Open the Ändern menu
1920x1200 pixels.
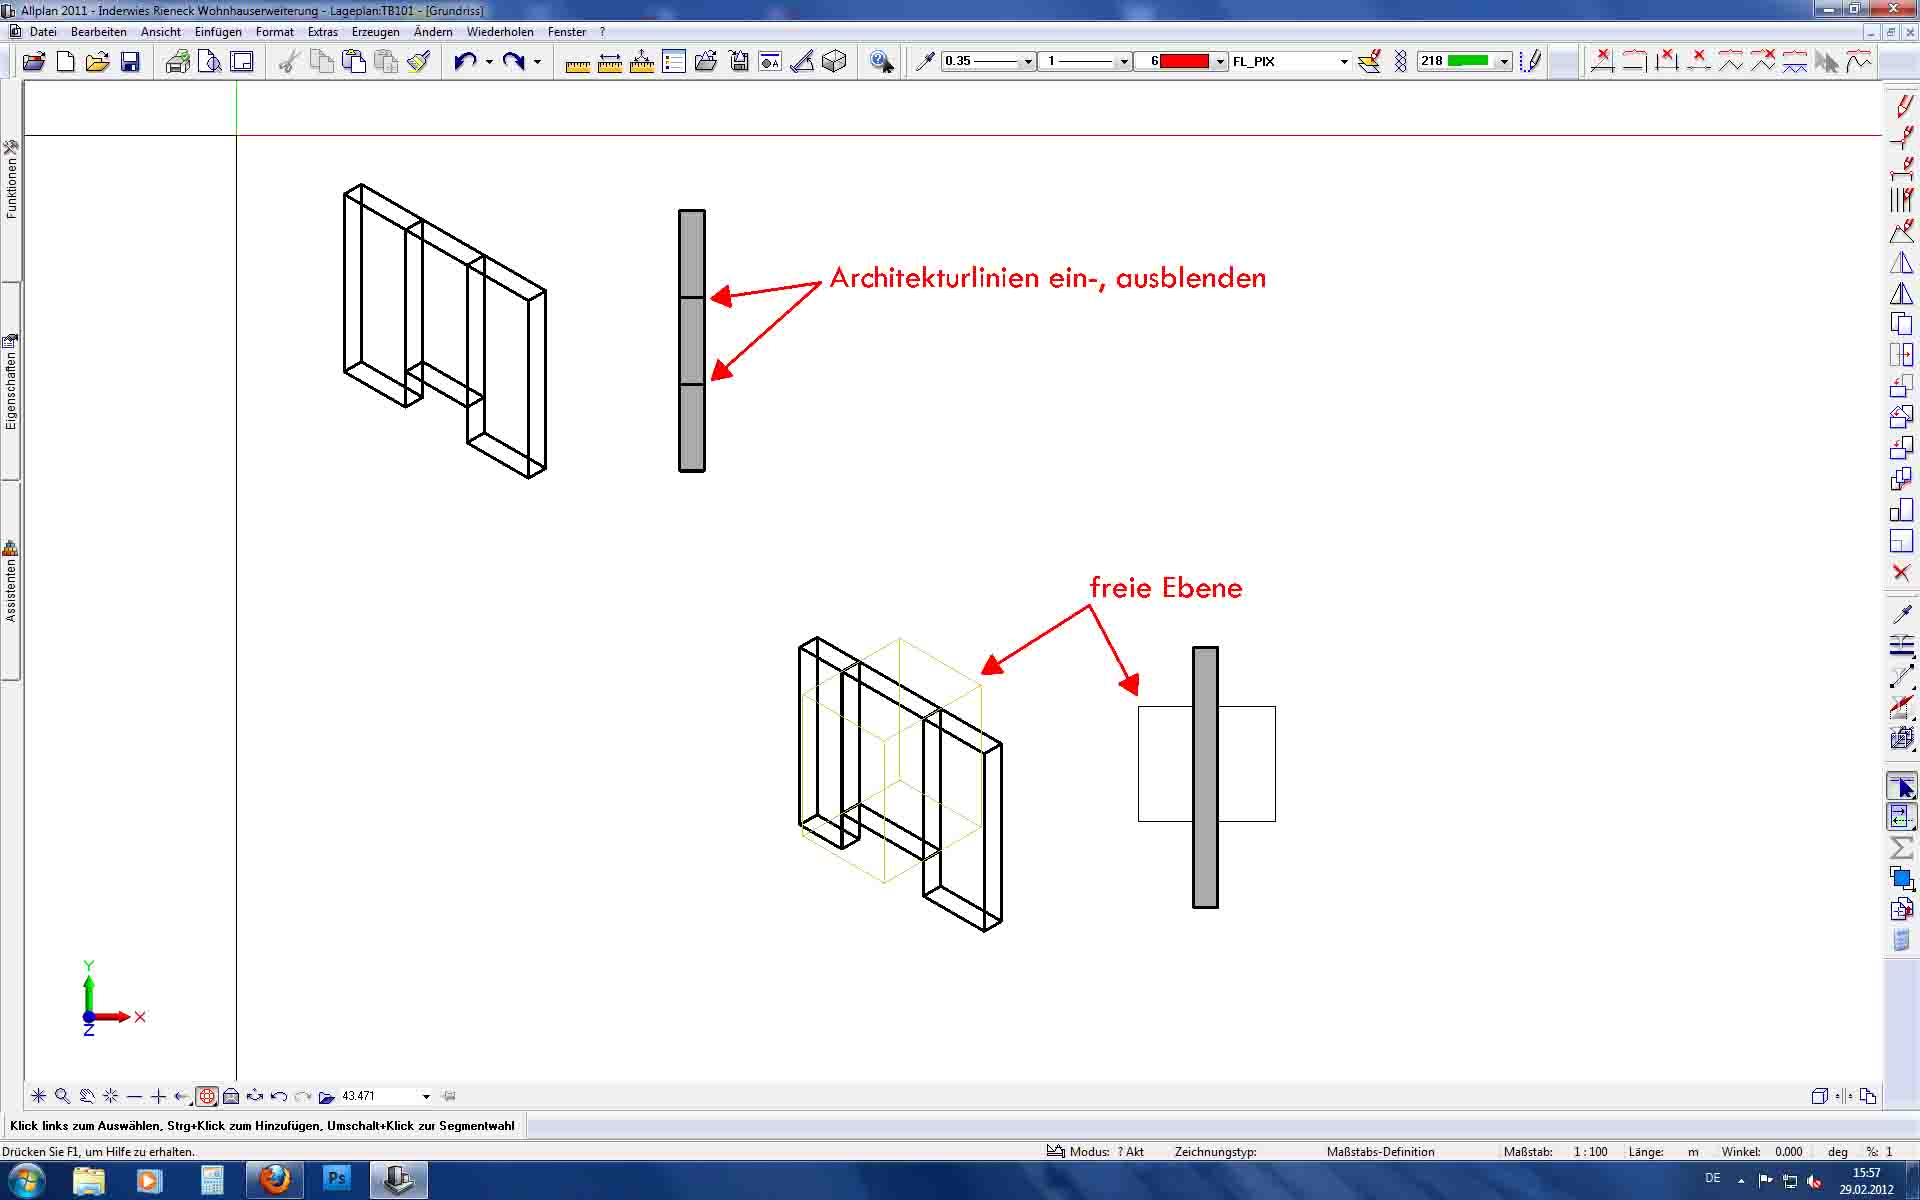[x=433, y=32]
